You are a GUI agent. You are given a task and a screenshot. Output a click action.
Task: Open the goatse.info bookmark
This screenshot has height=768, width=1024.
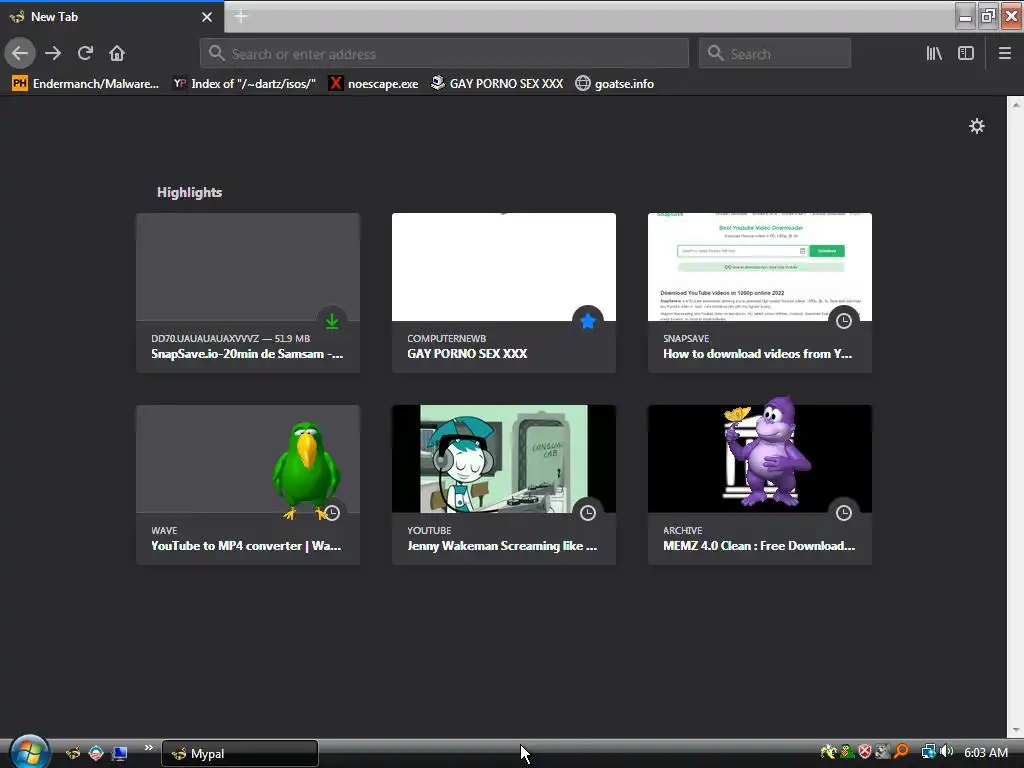pyautogui.click(x=615, y=84)
